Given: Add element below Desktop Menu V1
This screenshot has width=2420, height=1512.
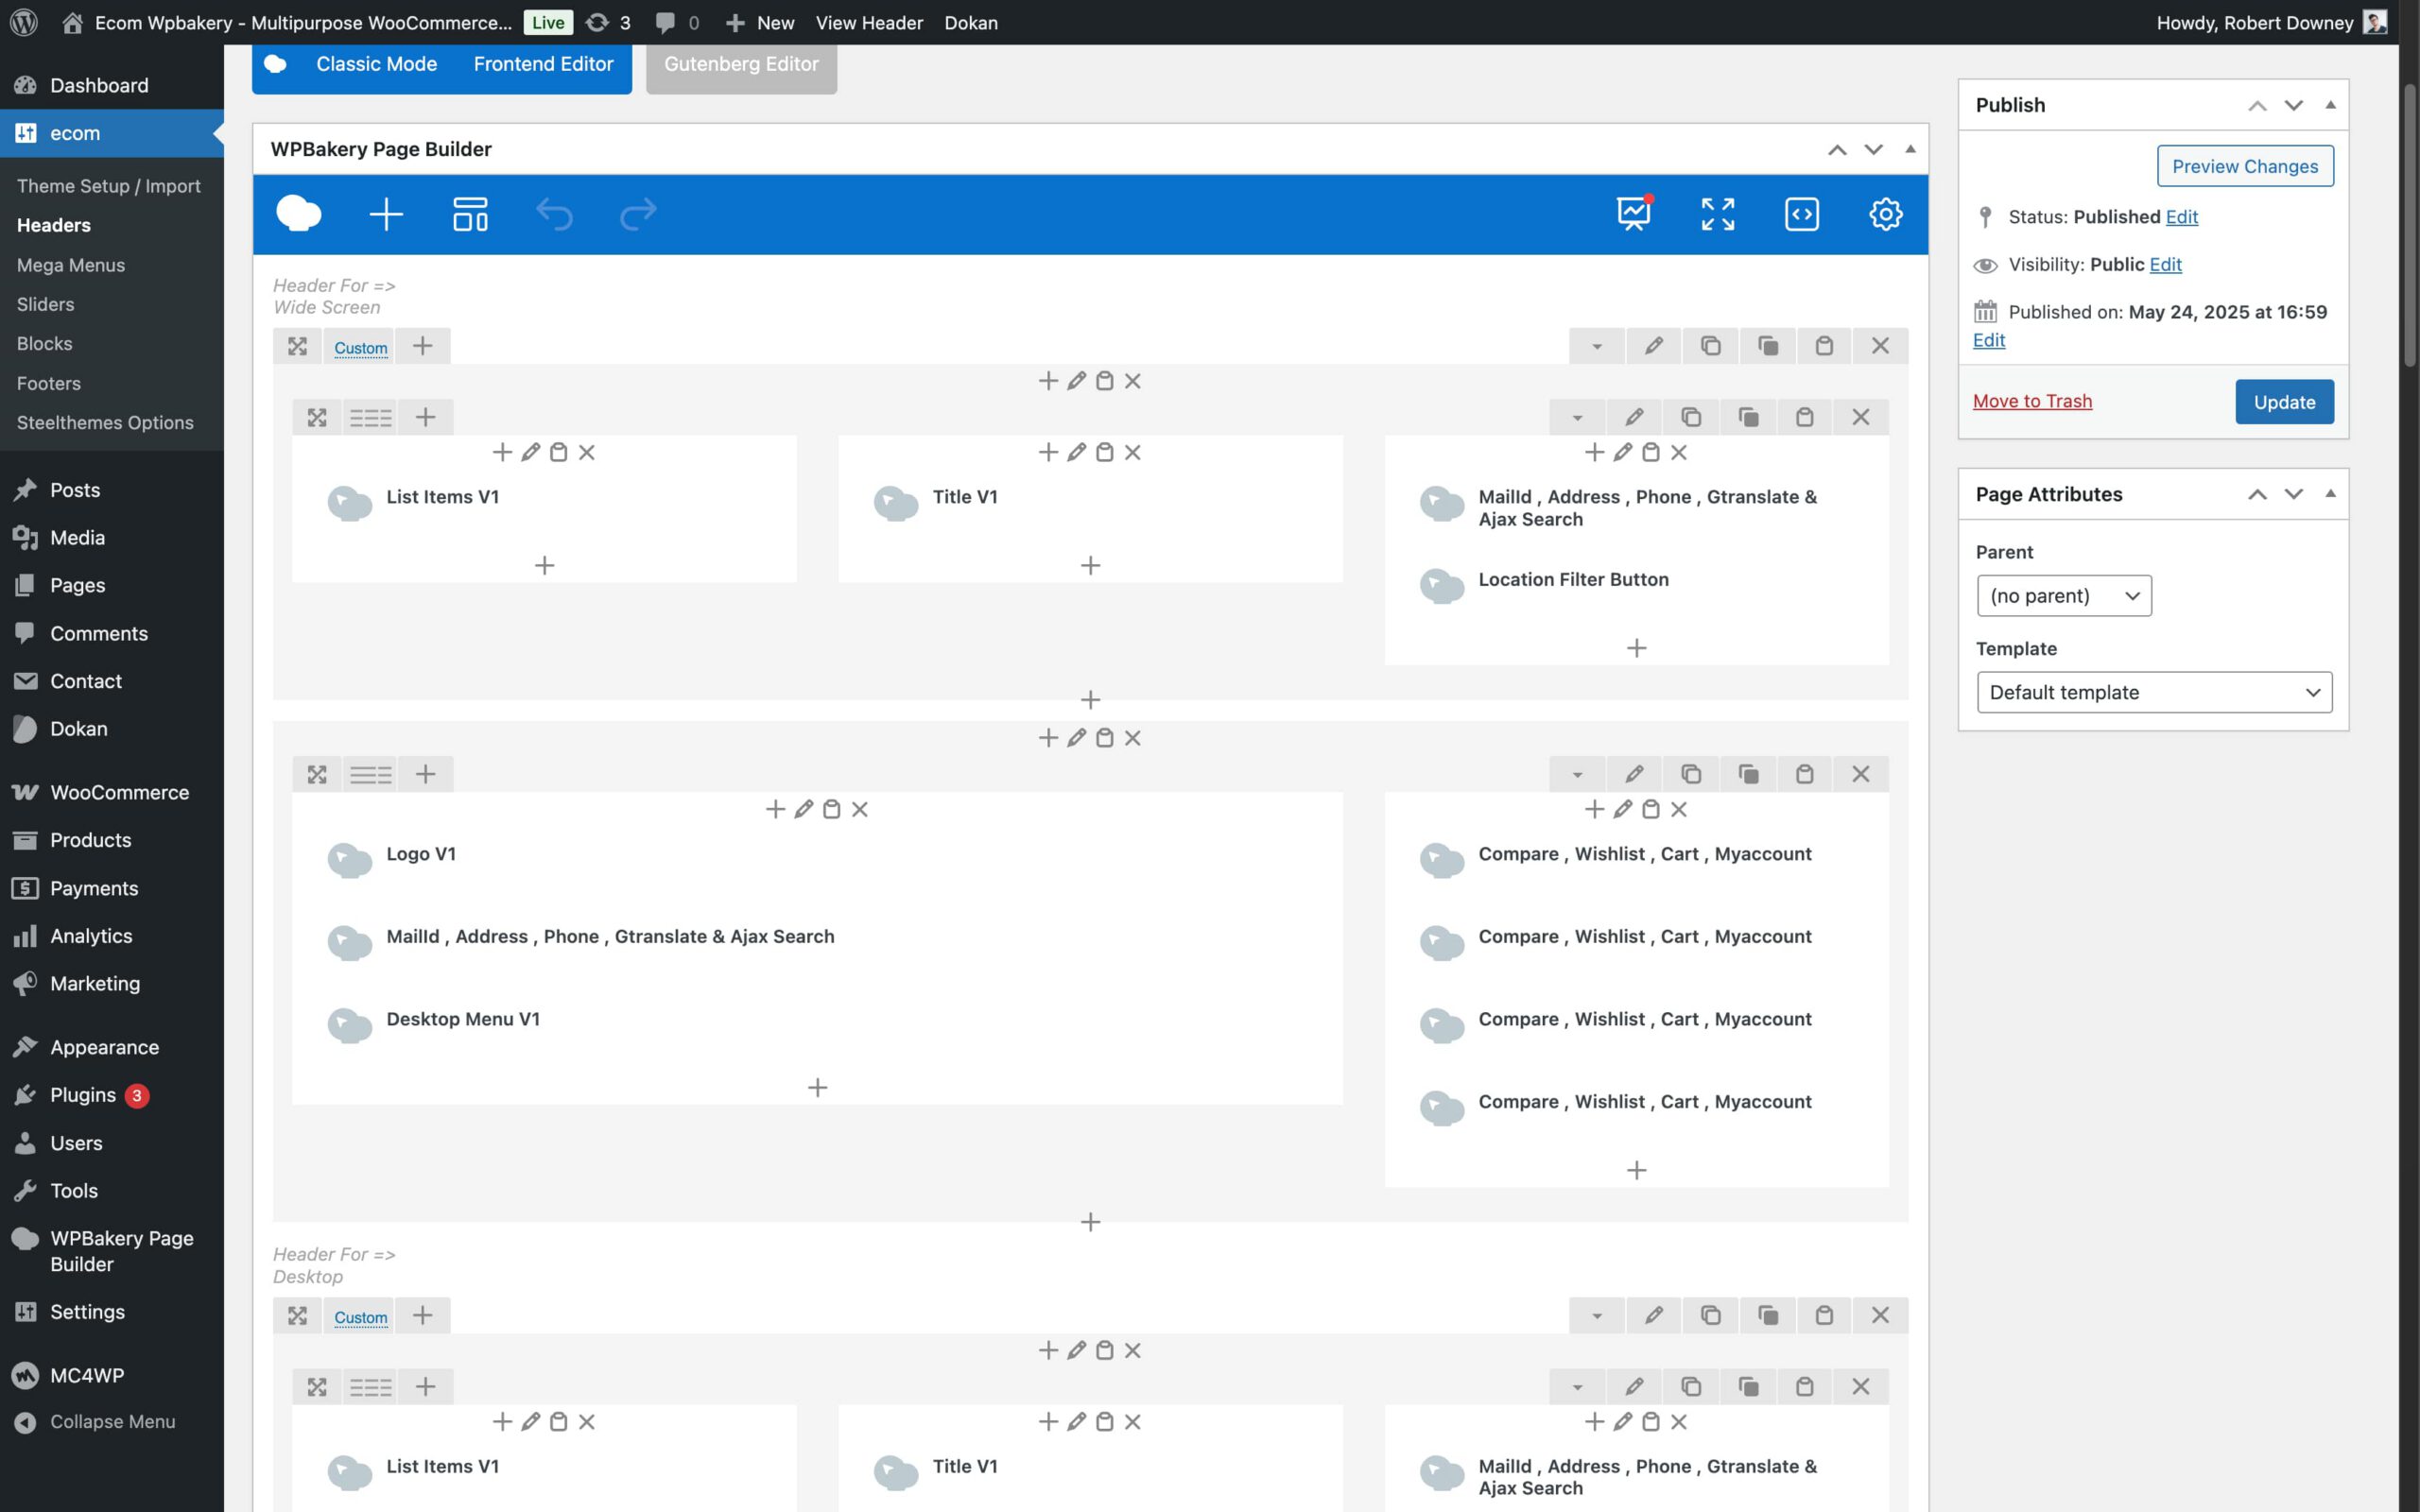Looking at the screenshot, I should tap(817, 1088).
